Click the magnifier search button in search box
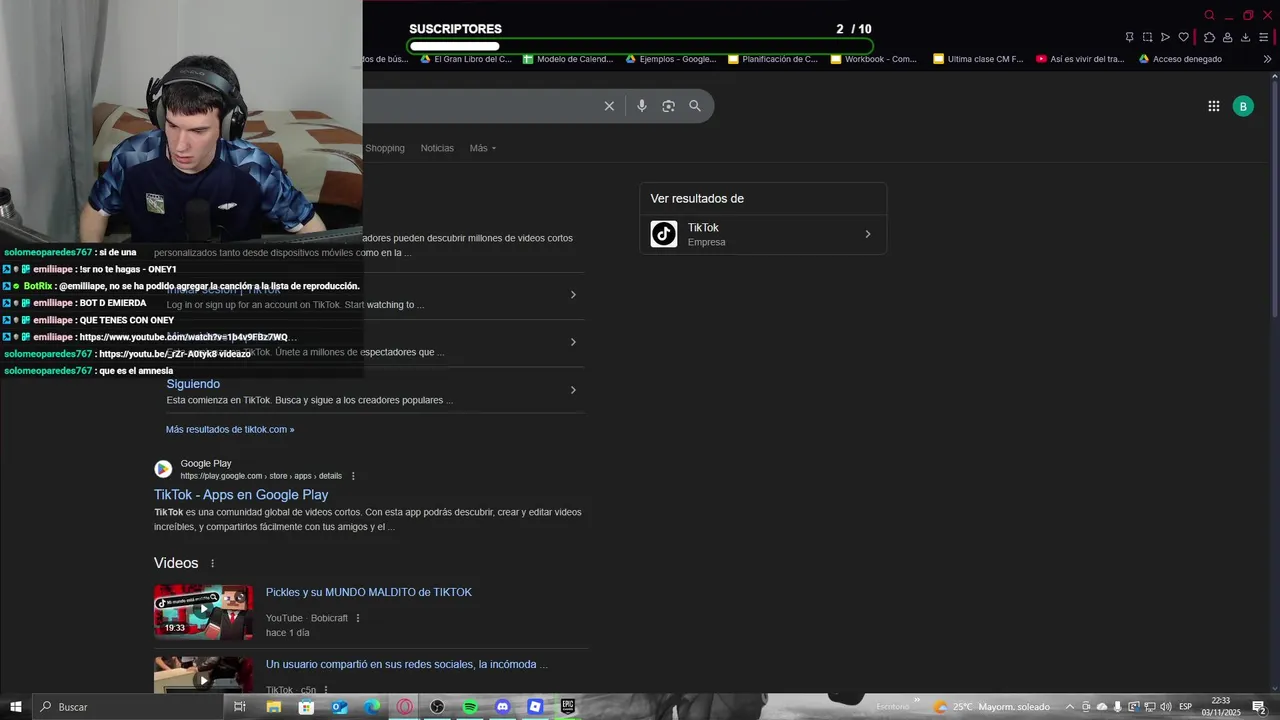1280x720 pixels. 695,106
